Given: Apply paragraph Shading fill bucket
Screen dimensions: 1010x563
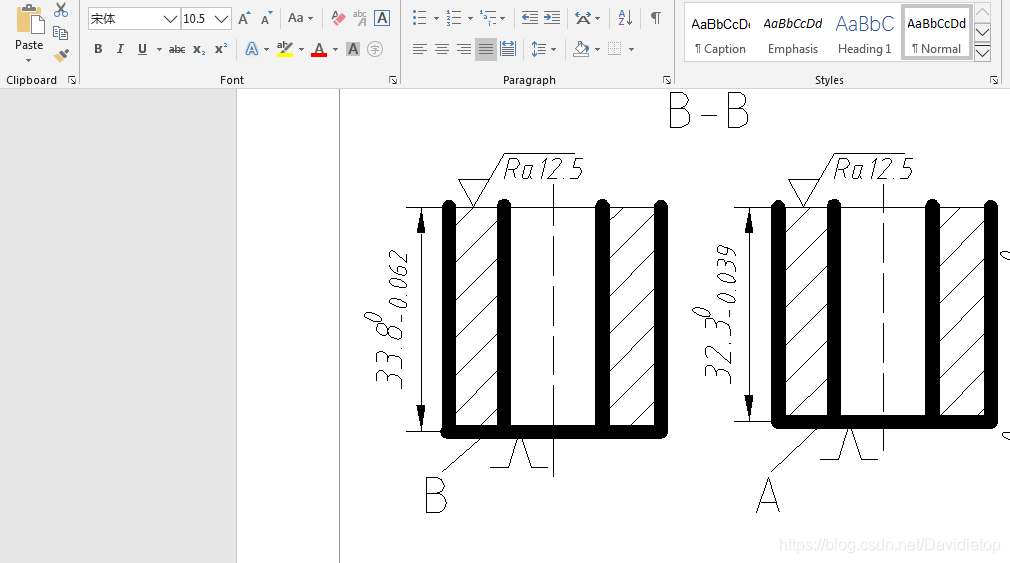Looking at the screenshot, I should click(582, 49).
